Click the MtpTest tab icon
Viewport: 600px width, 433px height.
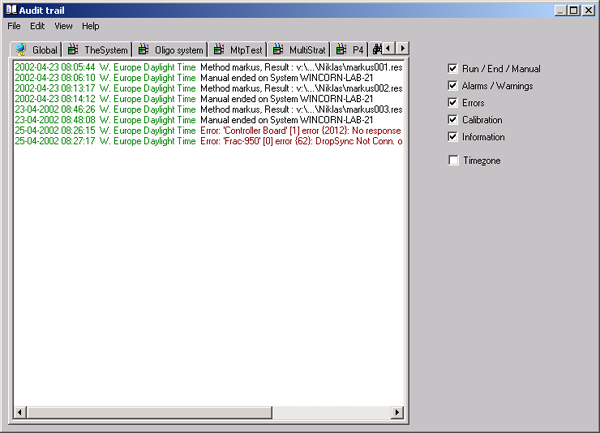point(221,49)
